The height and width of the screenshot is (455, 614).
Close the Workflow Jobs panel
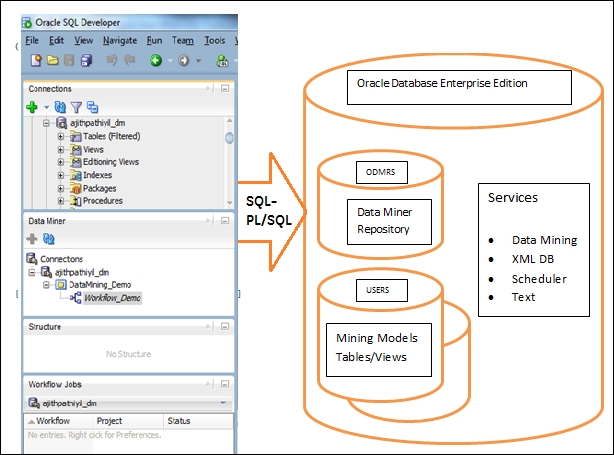208,384
